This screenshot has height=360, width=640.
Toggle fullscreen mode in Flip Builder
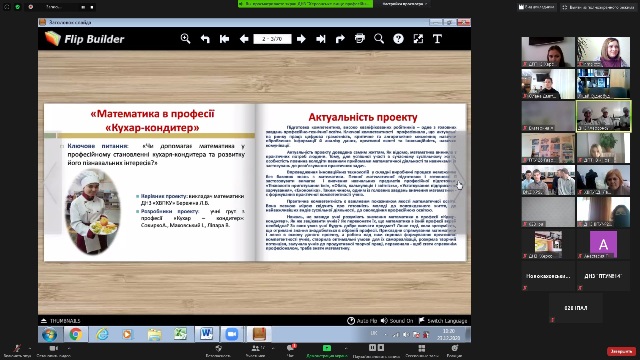click(x=418, y=39)
